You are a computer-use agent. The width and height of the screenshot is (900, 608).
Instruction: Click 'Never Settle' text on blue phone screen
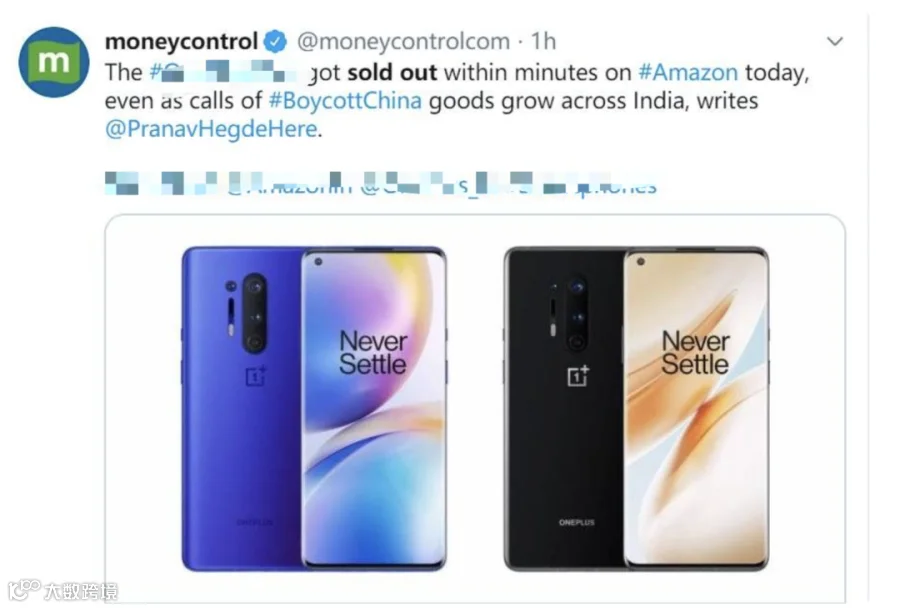[x=373, y=353]
